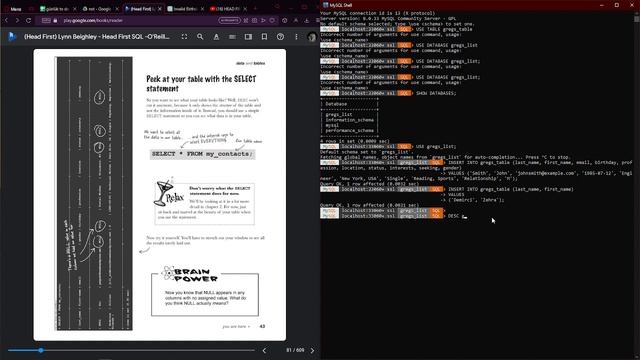This screenshot has height=360, width=640.
Task: Minimize the MySQL Shell window
Action: 602,5
